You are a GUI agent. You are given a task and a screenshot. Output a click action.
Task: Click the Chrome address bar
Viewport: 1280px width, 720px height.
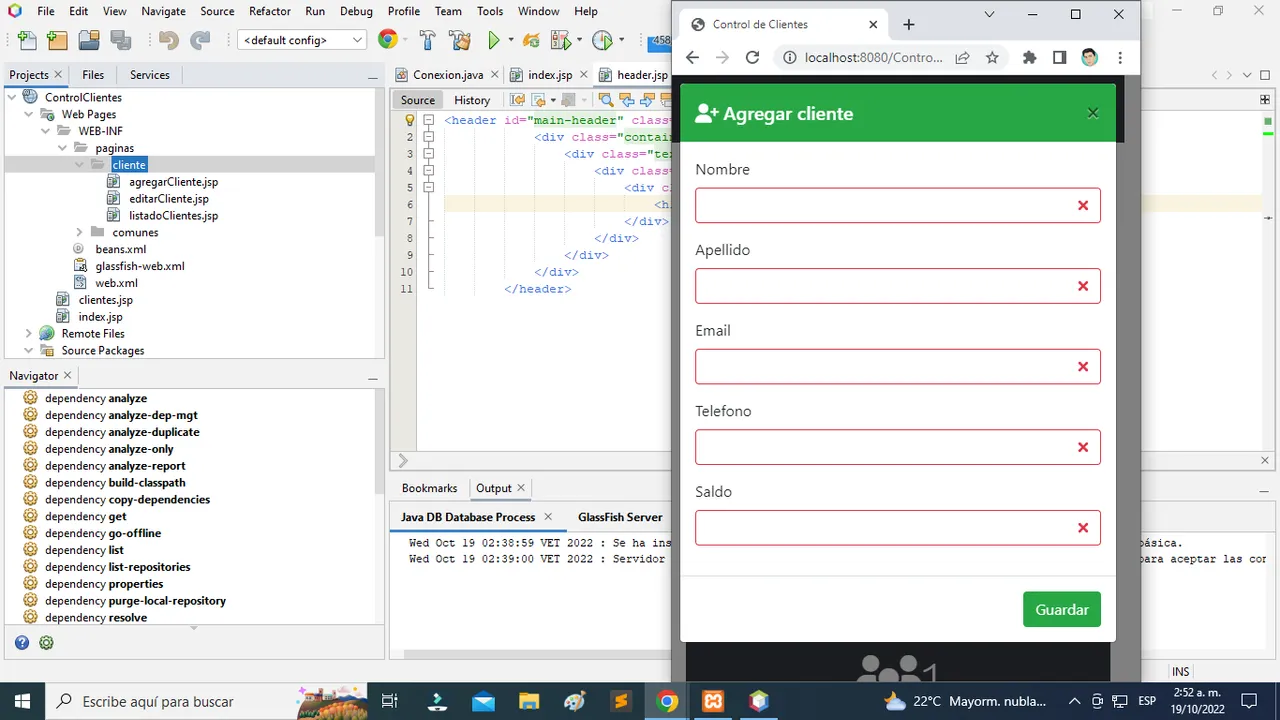tap(874, 57)
